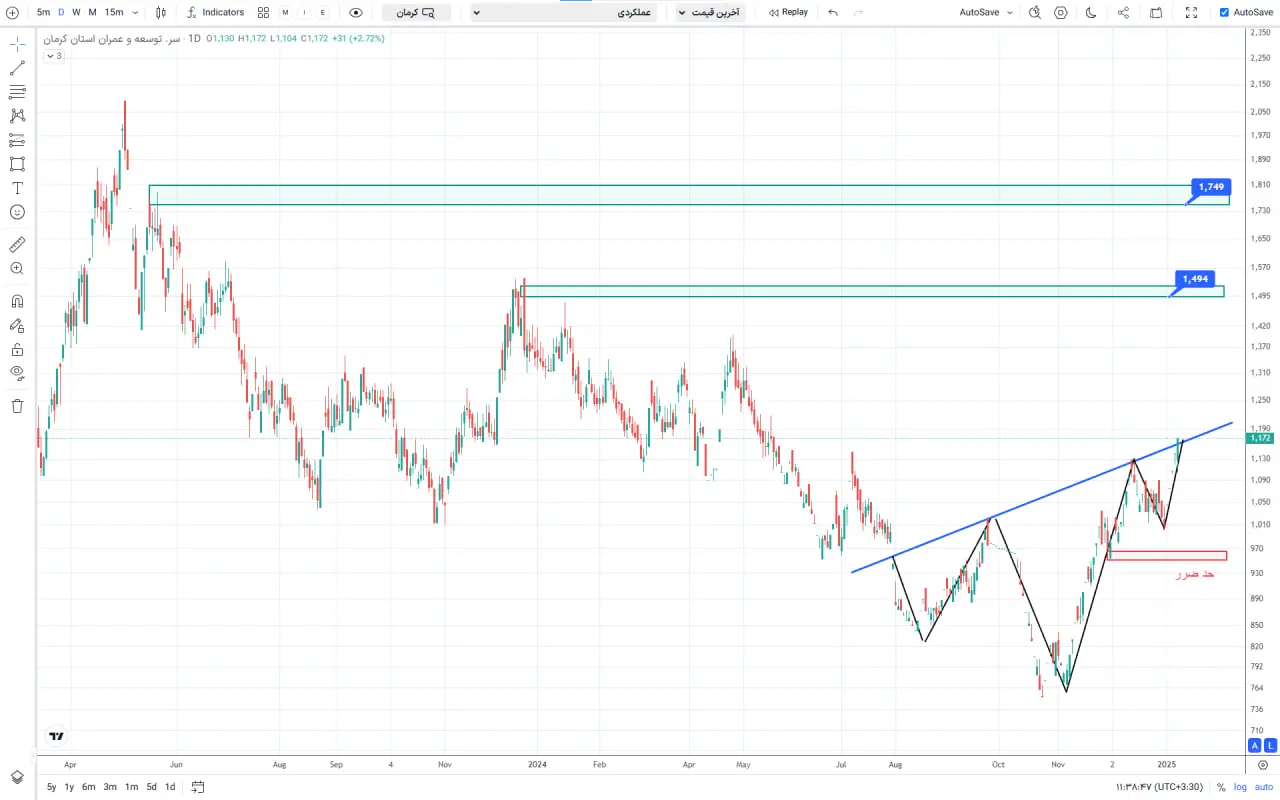Hide all drawings with left-toolbar eye icon
Screen dimensions: 1280x800
[x=17, y=373]
